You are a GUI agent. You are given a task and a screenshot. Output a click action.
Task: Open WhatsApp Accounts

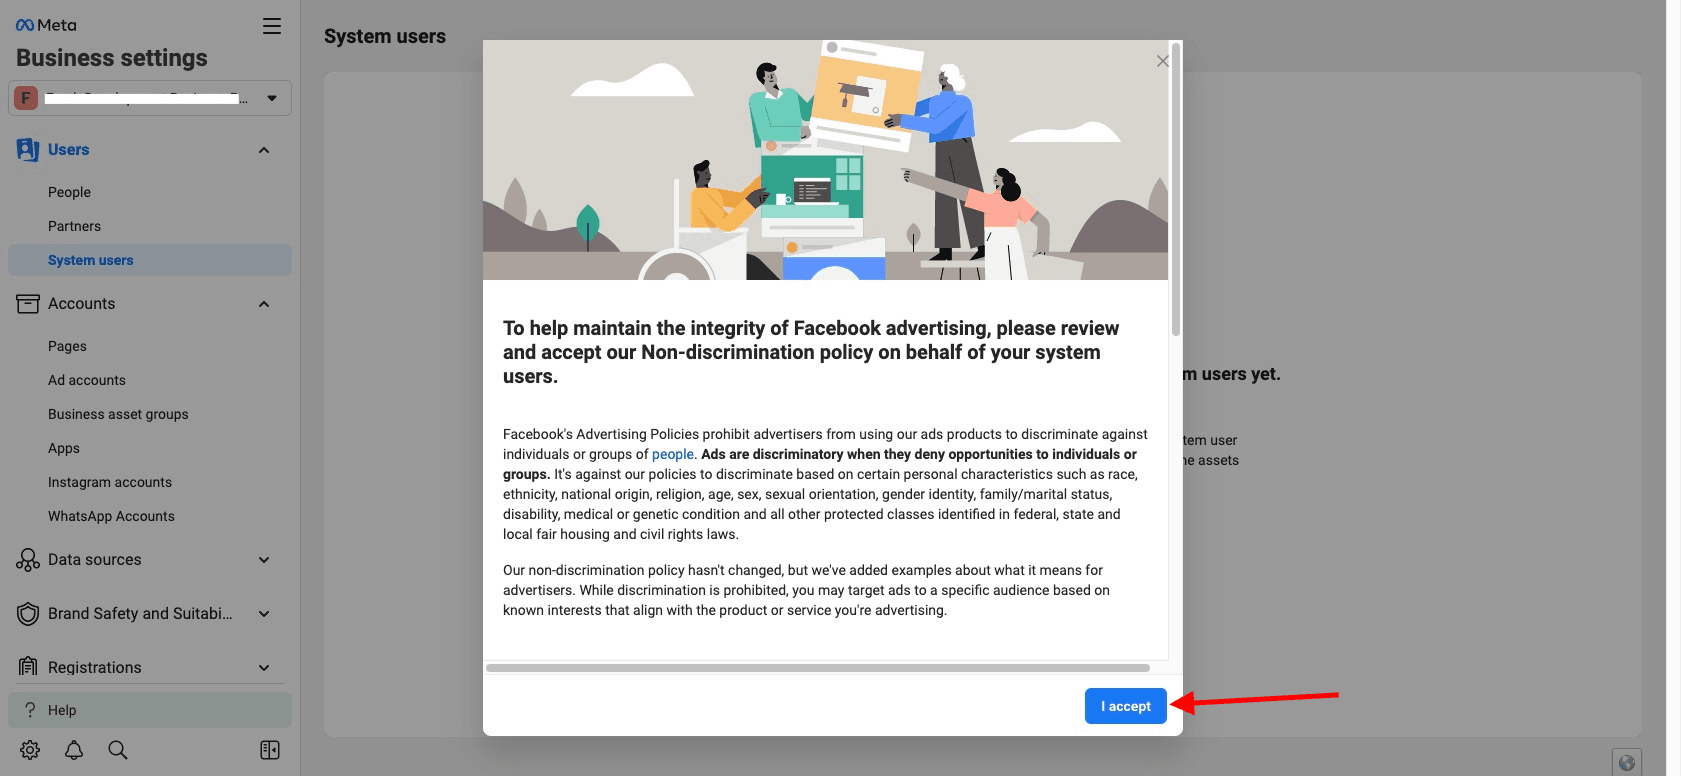click(111, 516)
